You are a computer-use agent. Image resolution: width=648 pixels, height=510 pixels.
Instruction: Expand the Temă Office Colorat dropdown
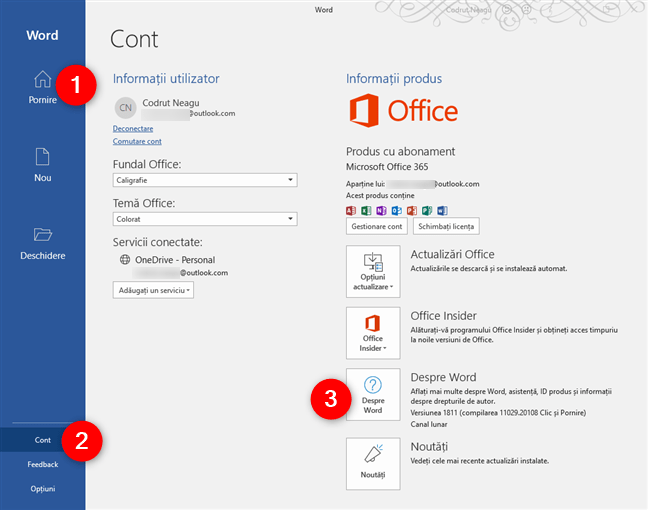tap(205, 219)
